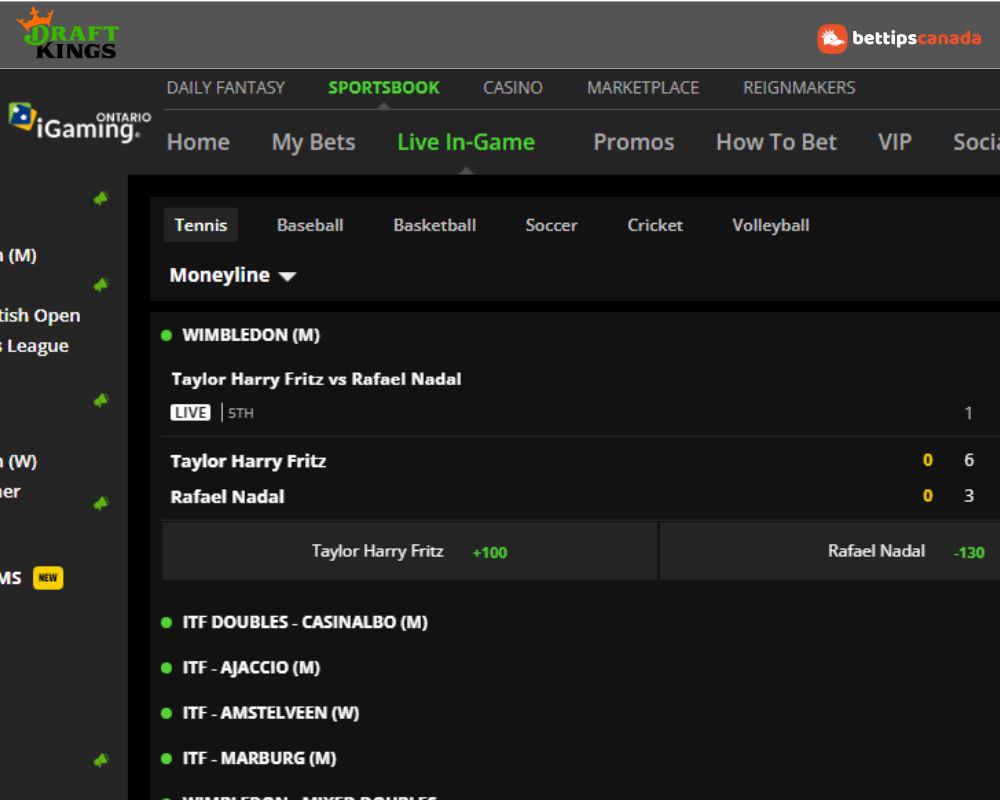Open the VIP page
Viewport: 1000px width, 800px height.
coord(895,142)
